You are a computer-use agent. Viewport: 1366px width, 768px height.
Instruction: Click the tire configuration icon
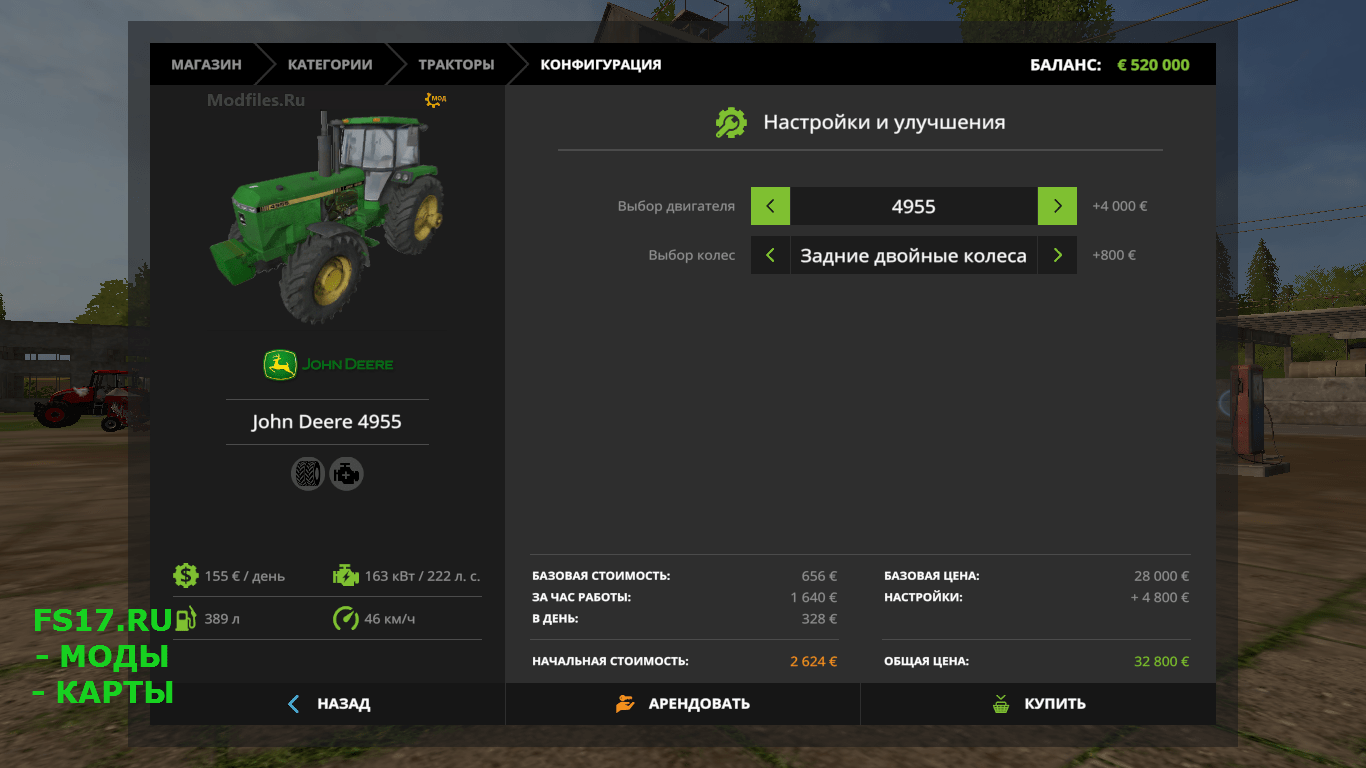[x=308, y=473]
